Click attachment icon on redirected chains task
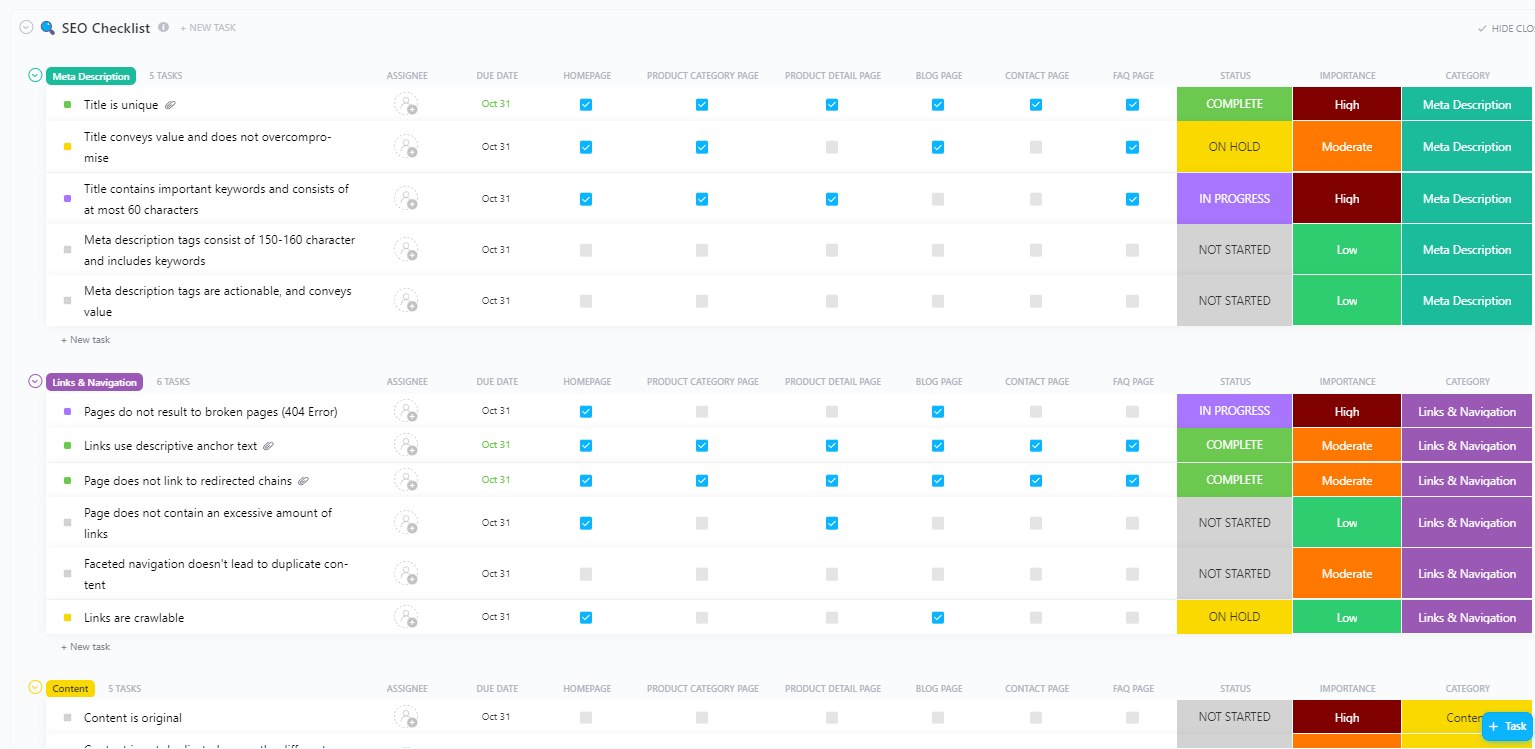1535x749 pixels. tap(303, 481)
